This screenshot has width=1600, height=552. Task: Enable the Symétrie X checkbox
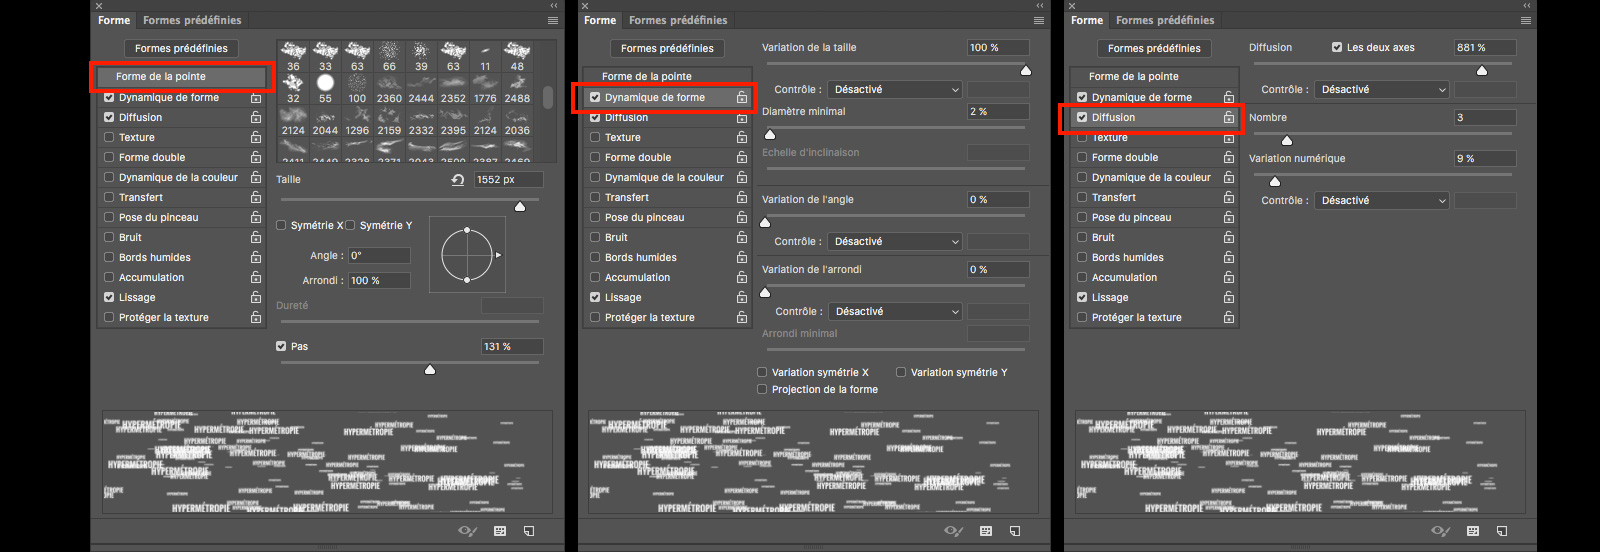pyautogui.click(x=282, y=226)
